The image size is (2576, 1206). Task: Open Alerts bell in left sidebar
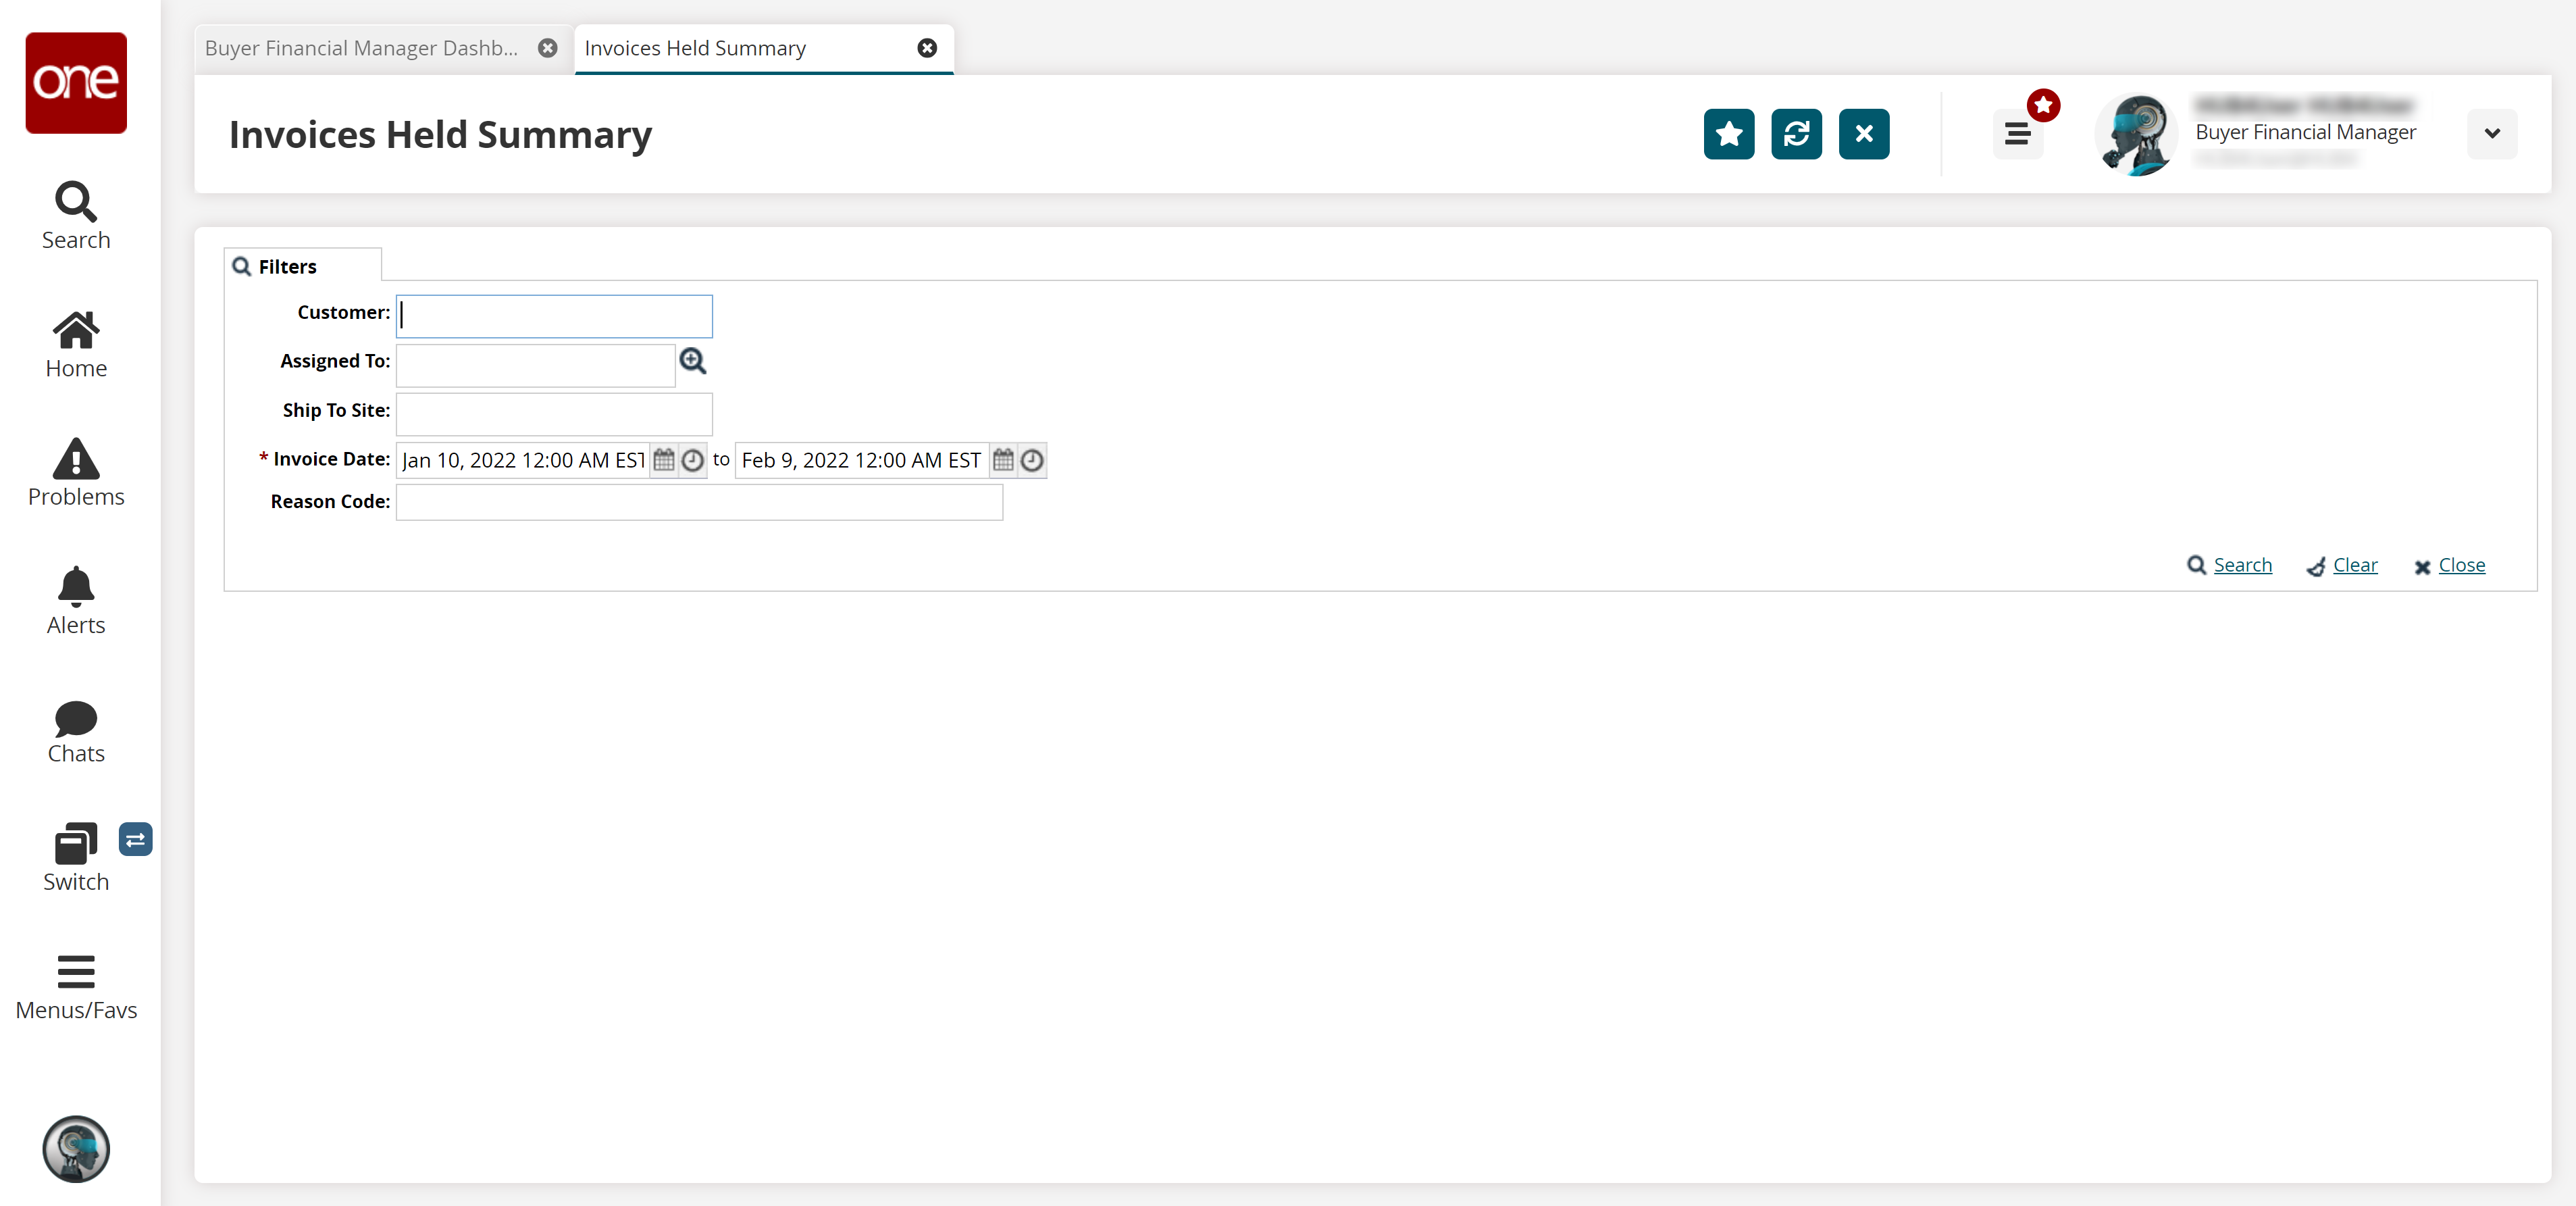(76, 601)
